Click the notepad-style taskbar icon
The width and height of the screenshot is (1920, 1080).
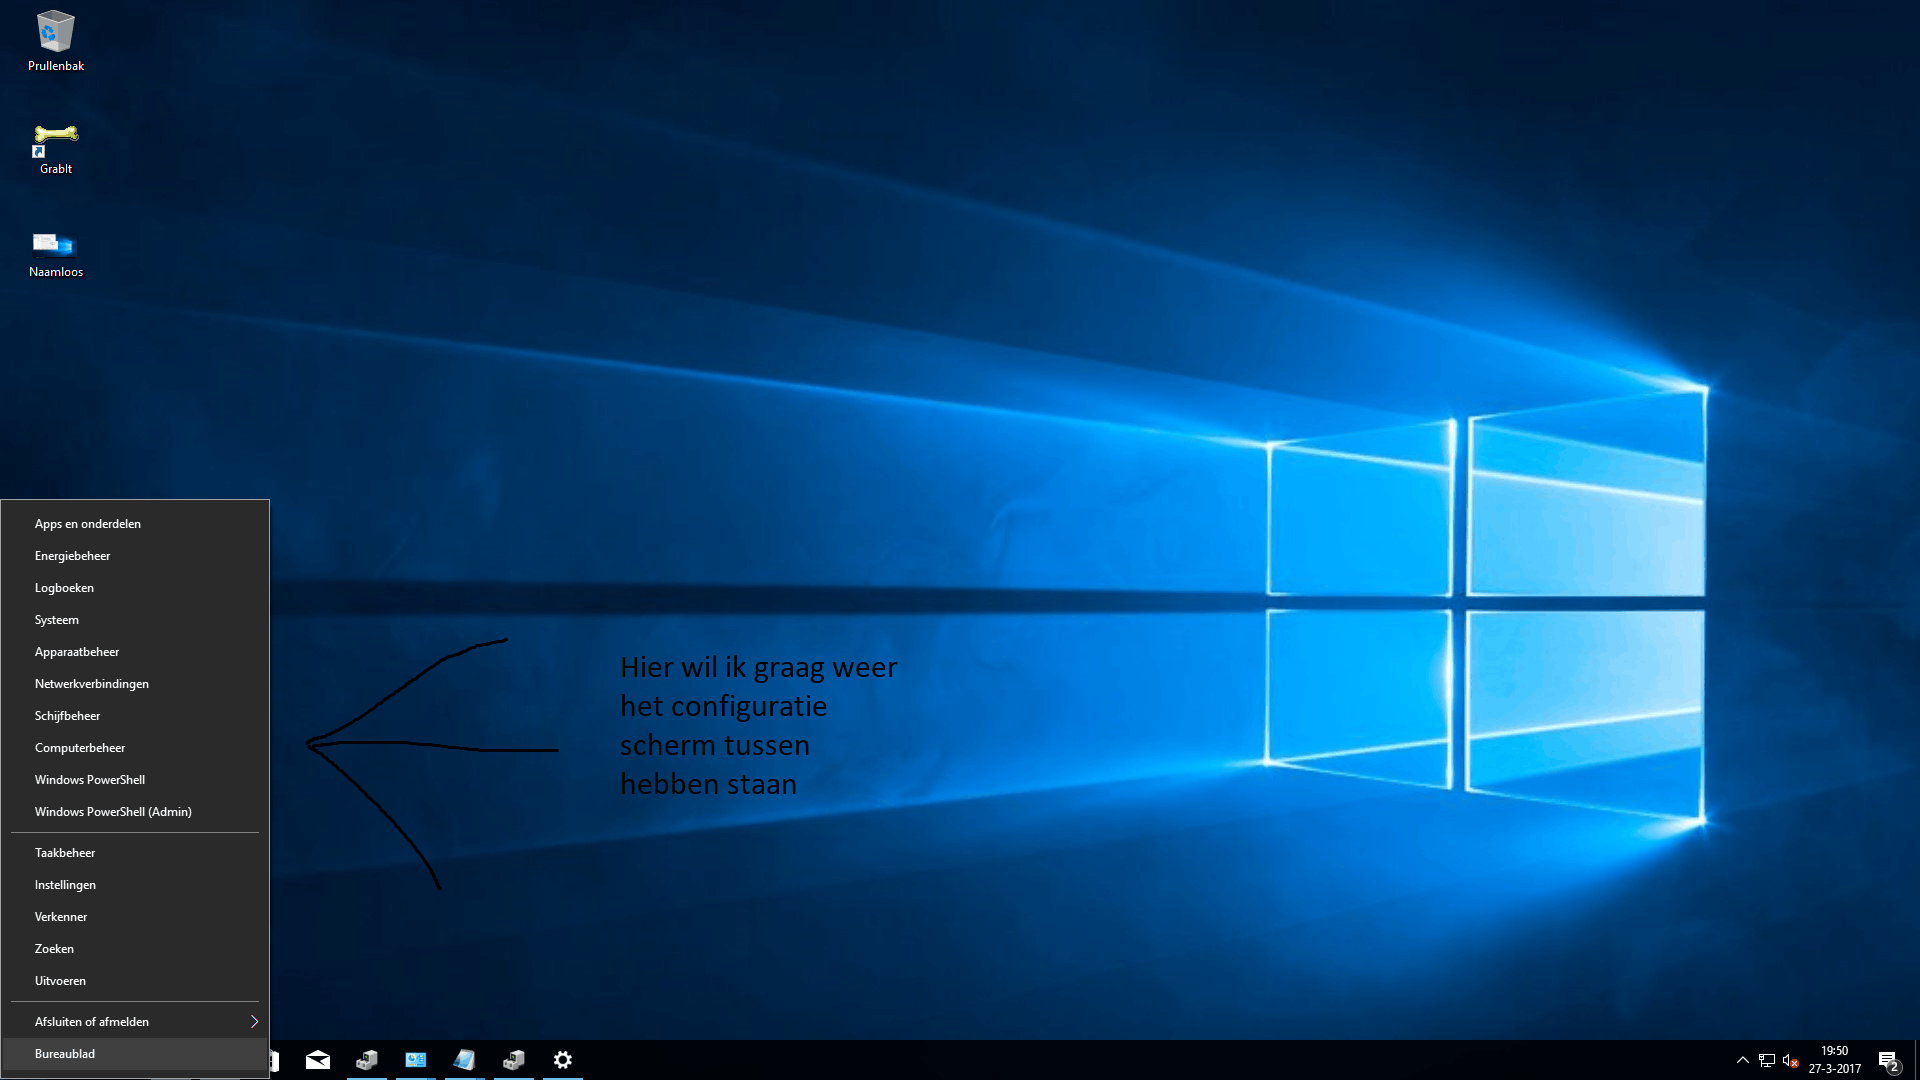pyautogui.click(x=465, y=1060)
